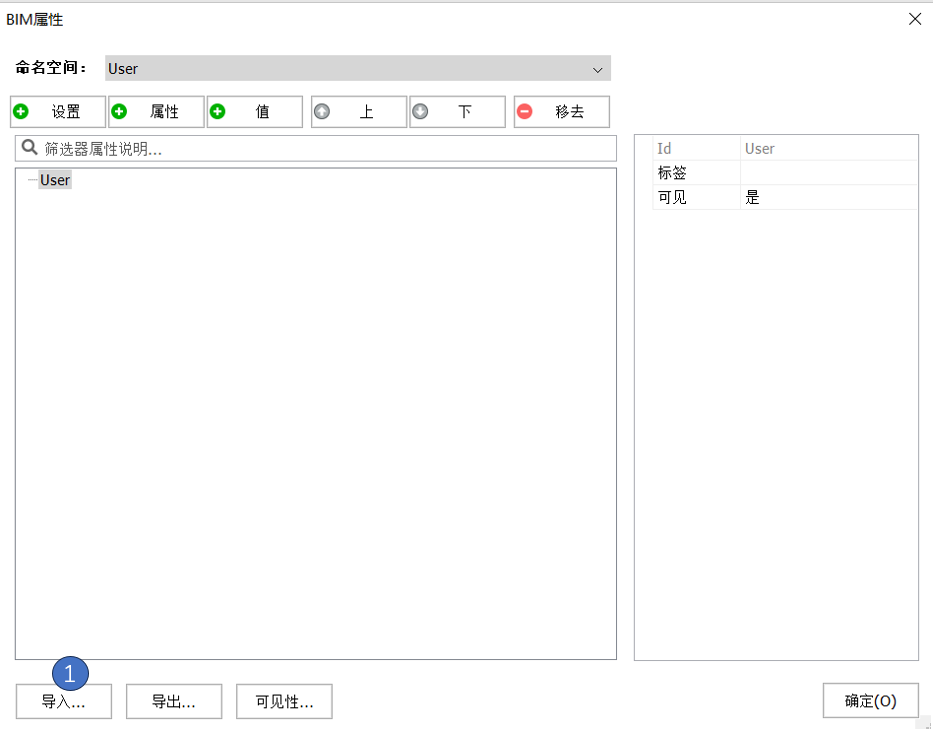Screen dimensions: 933x729
Task: Open the 可见性... dialog button
Action: pos(284,701)
